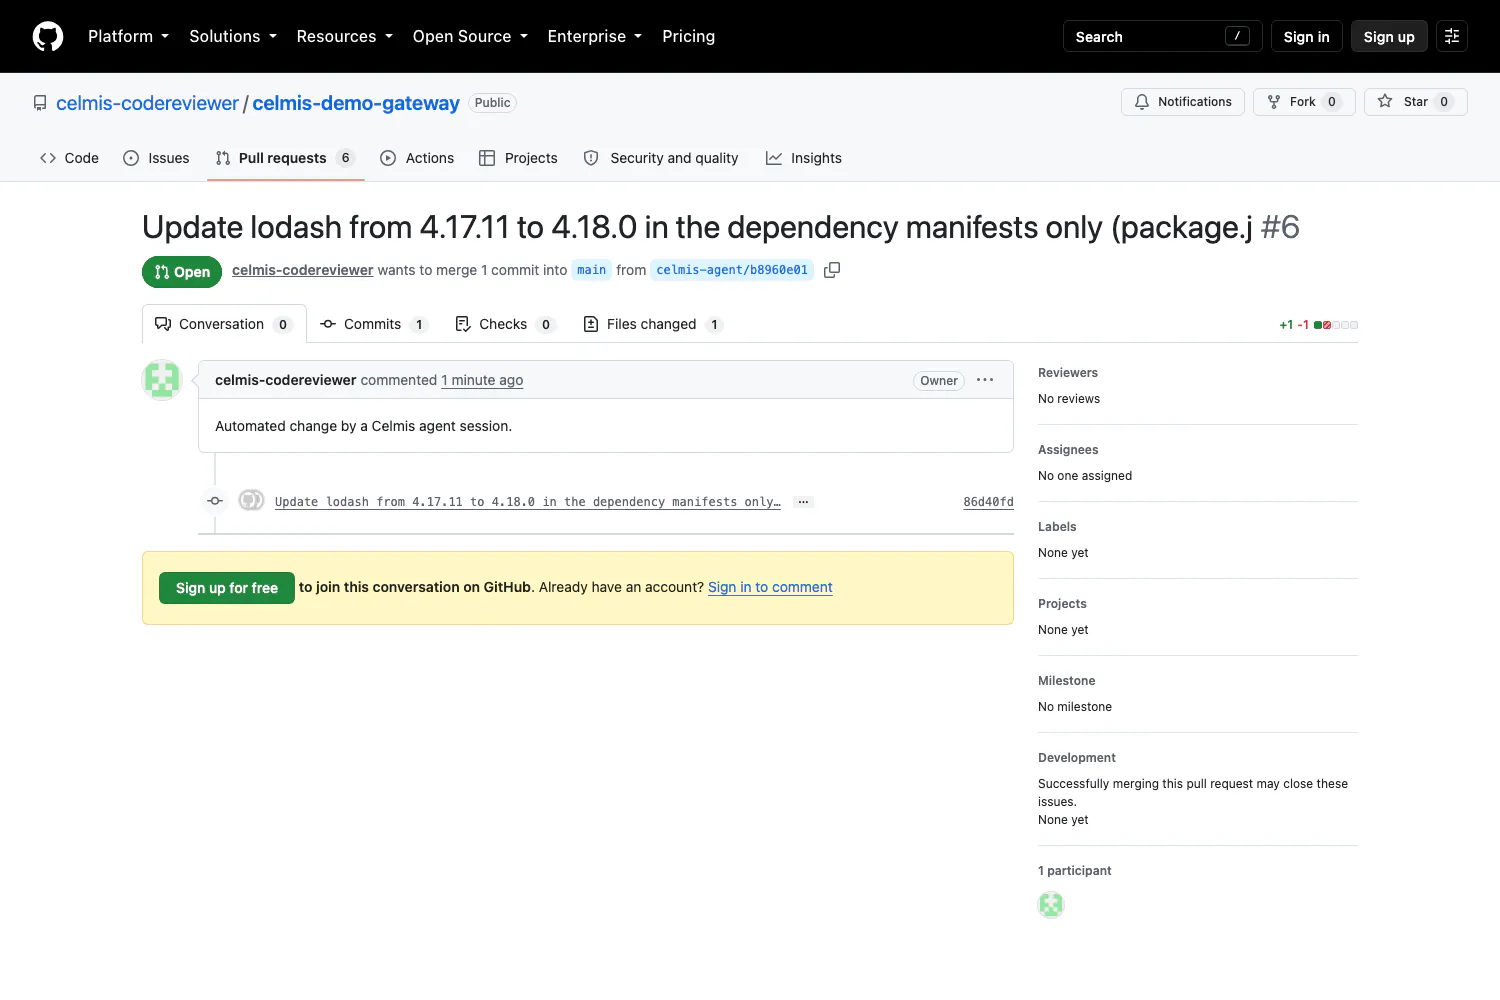Click the 'Automated change by a Celmis agent session.' text
Image resolution: width=1500 pixels, height=1000 pixels.
click(363, 426)
